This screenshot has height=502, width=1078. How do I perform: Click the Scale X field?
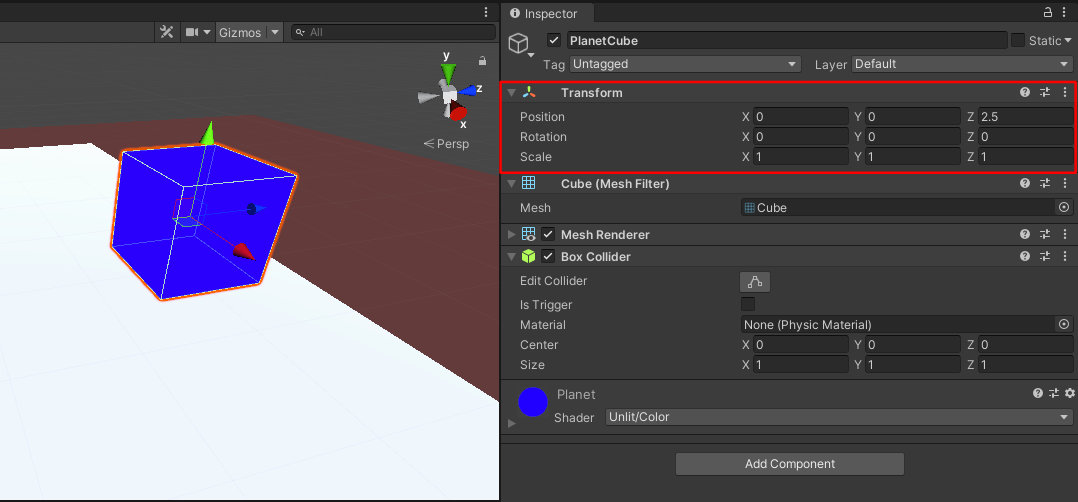click(800, 157)
